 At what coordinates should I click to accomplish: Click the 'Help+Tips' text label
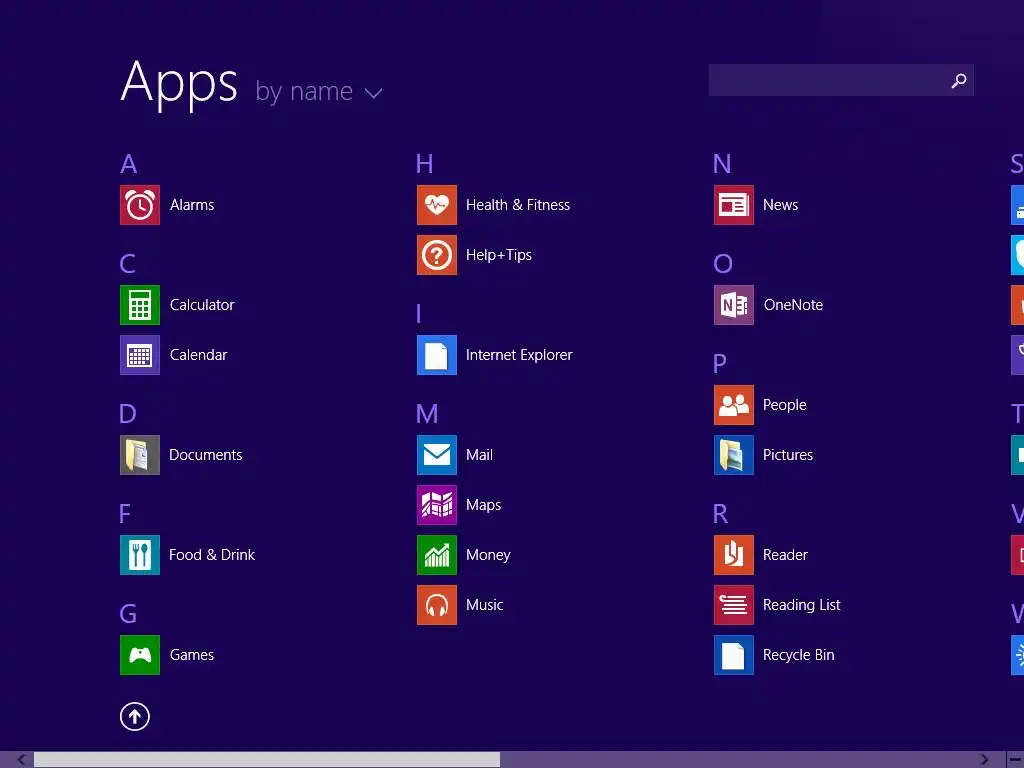click(x=499, y=255)
